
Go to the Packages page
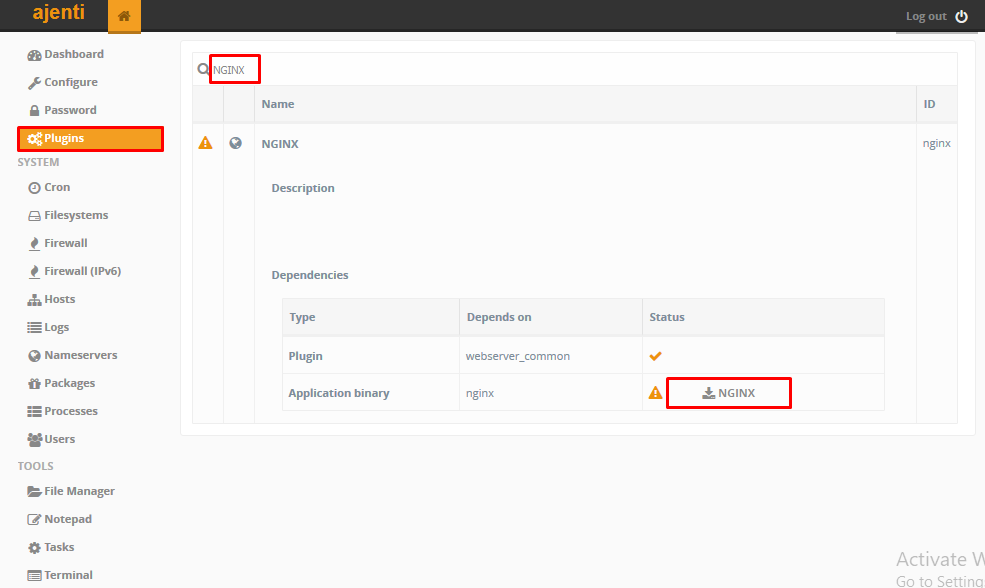pos(69,383)
